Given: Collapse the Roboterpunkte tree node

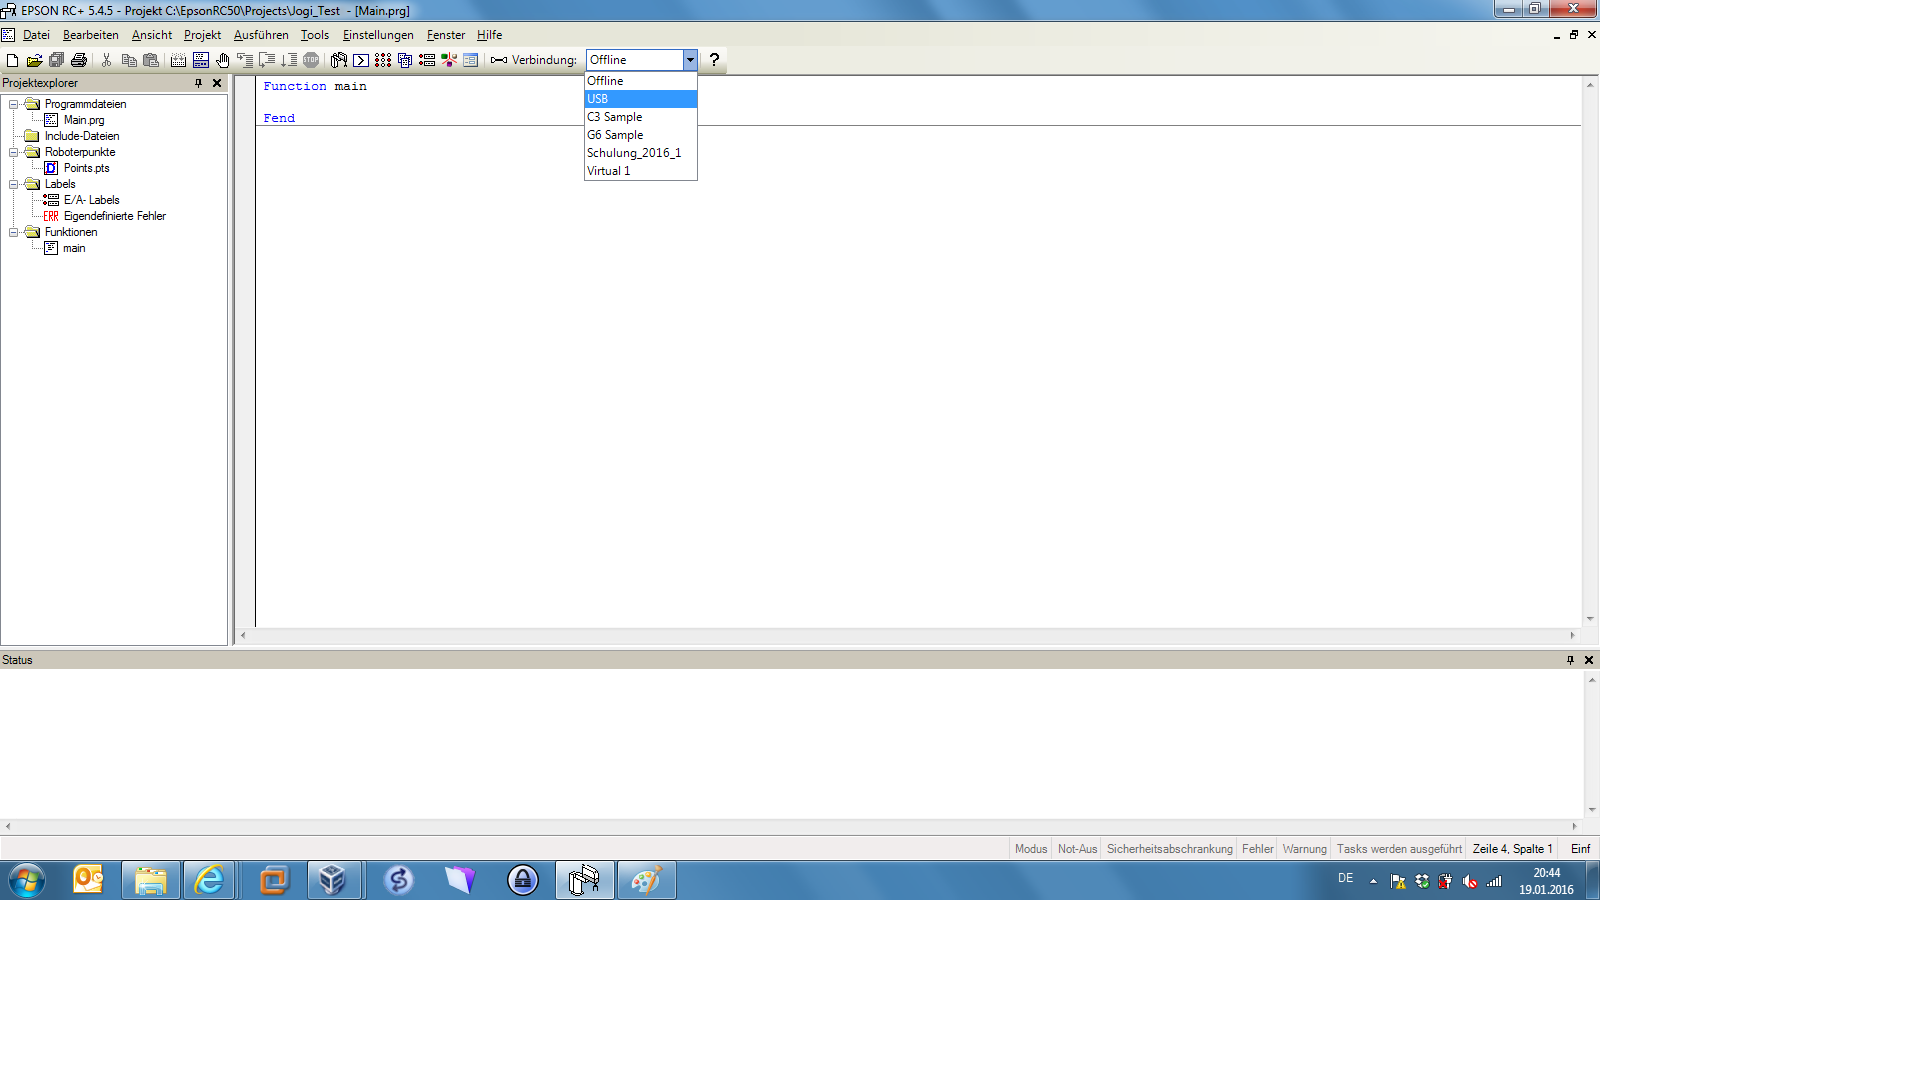Looking at the screenshot, I should (x=14, y=152).
